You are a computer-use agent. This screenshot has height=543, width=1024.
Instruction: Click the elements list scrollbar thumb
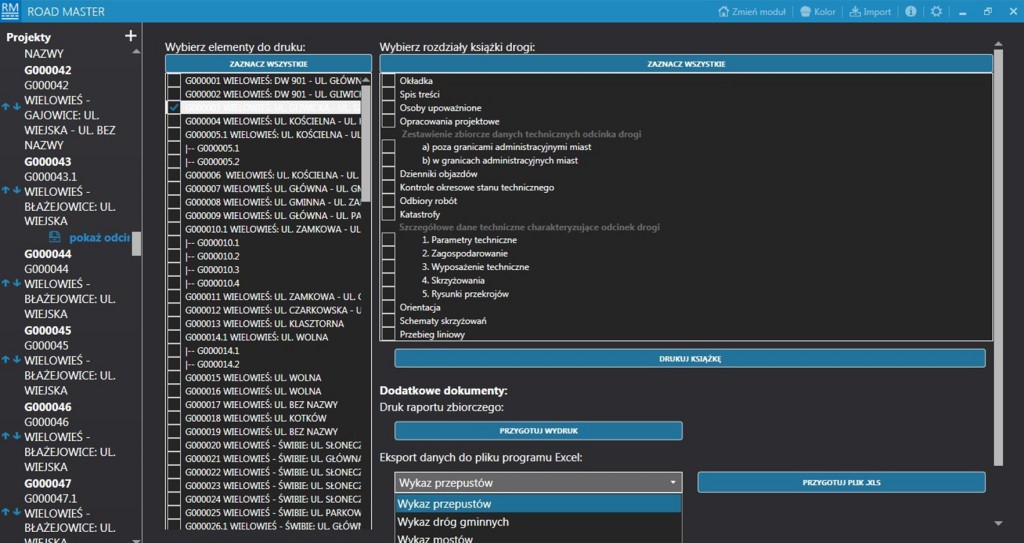pyautogui.click(x=366, y=143)
